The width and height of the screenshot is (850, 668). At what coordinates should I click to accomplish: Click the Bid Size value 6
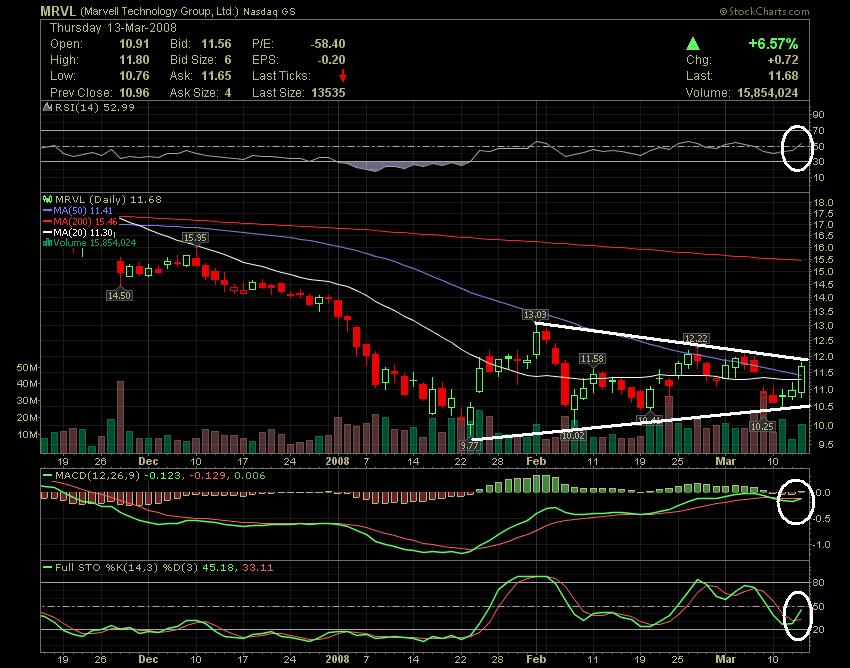click(x=228, y=60)
